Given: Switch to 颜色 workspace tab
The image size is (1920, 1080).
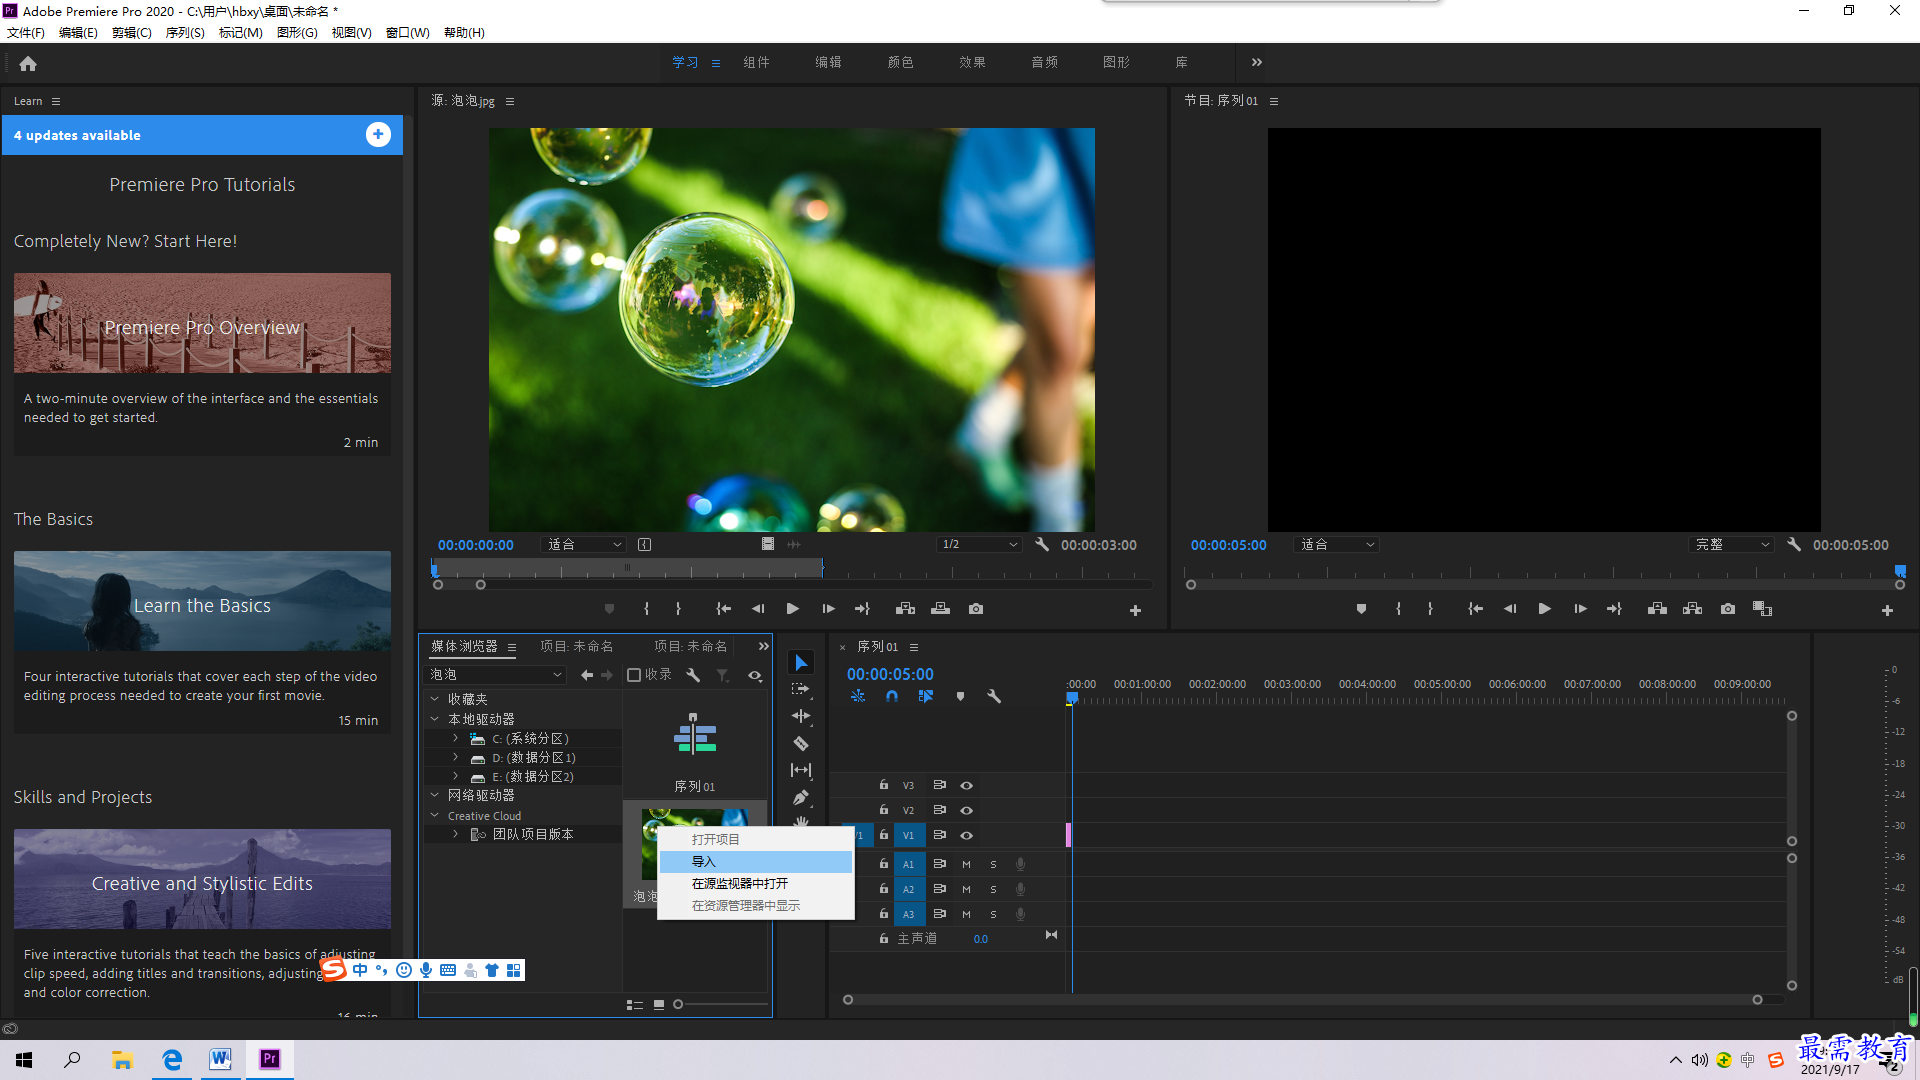Looking at the screenshot, I should (x=900, y=62).
